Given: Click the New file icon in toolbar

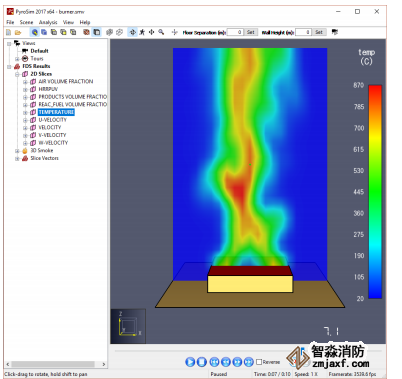Looking at the screenshot, I should point(9,32).
